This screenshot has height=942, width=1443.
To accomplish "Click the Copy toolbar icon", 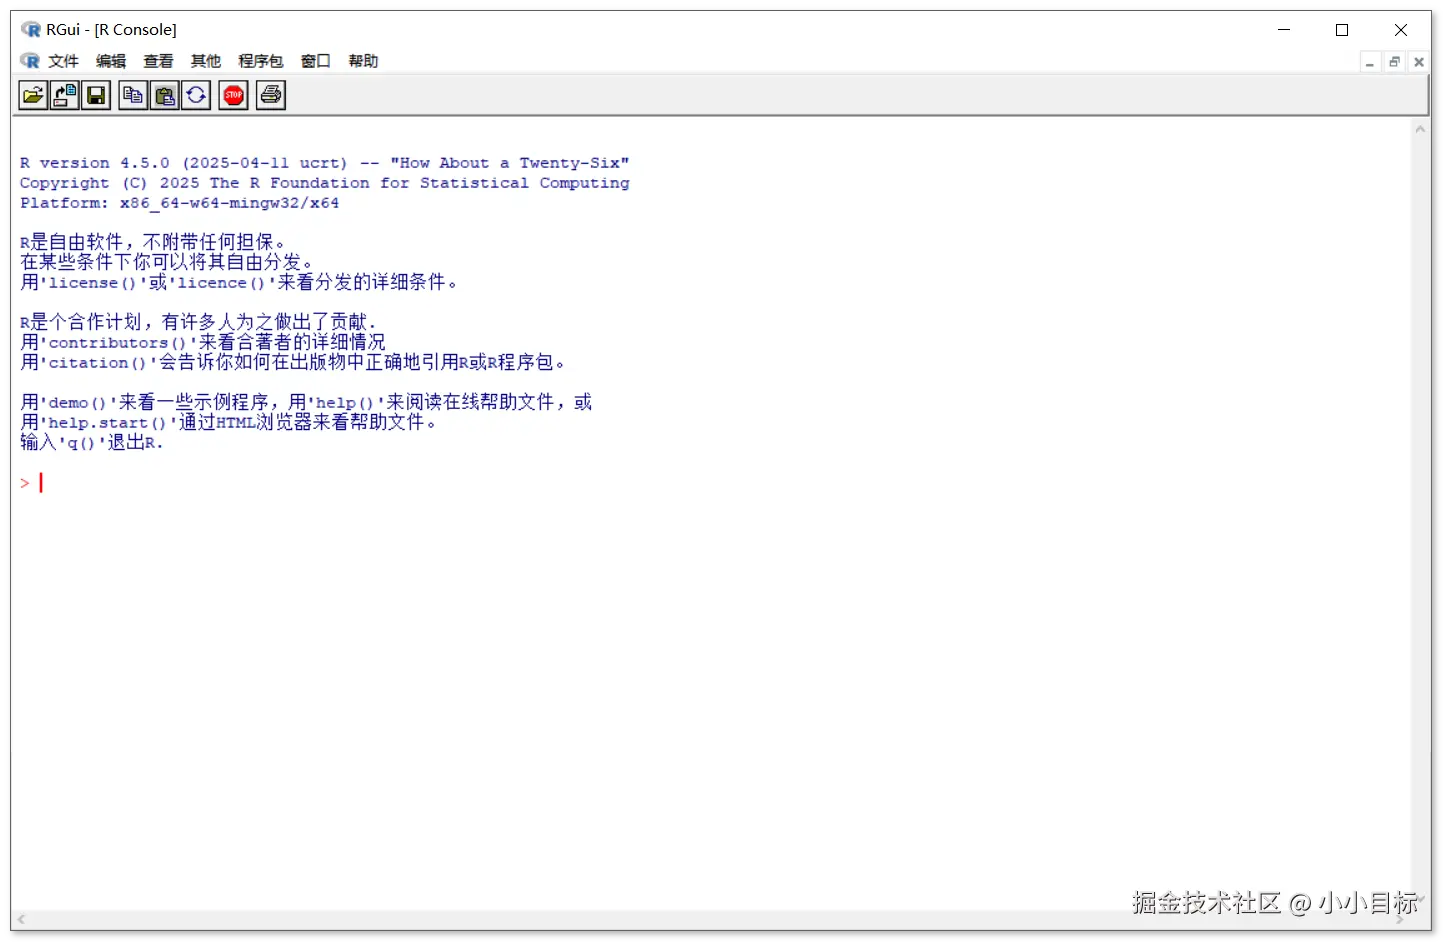I will coord(133,95).
